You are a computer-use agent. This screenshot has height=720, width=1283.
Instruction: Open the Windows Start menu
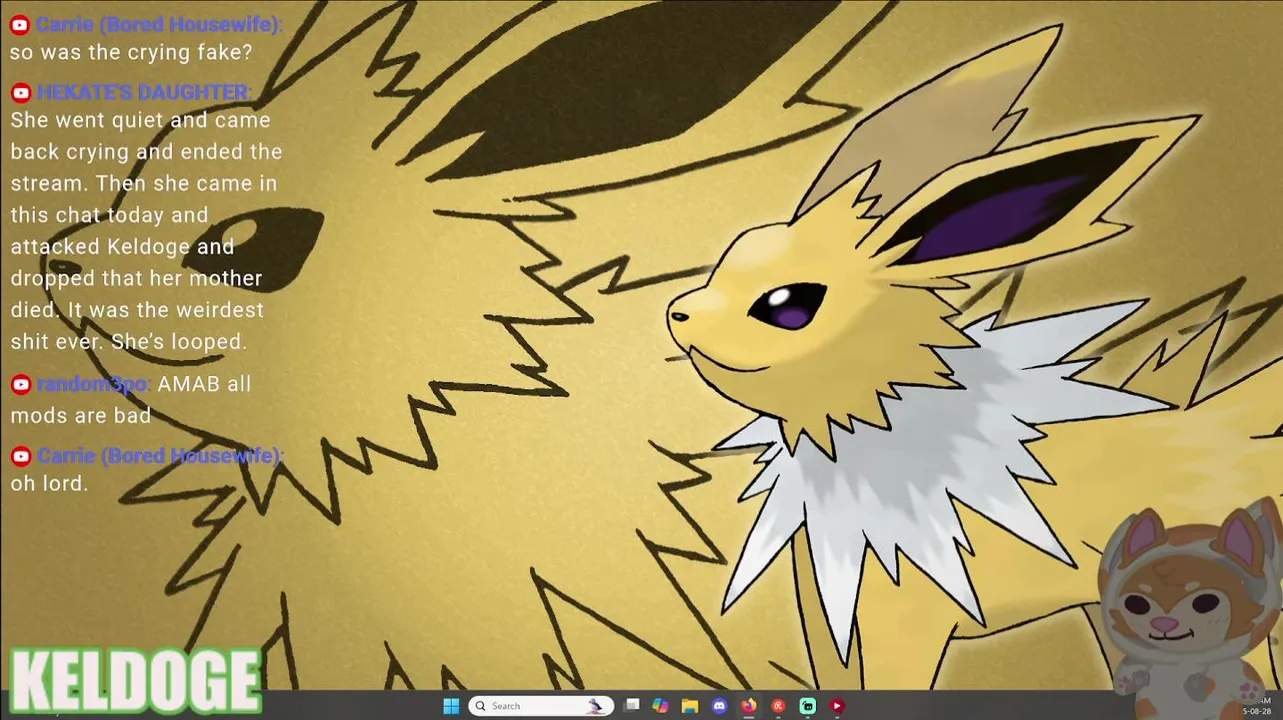coord(451,706)
